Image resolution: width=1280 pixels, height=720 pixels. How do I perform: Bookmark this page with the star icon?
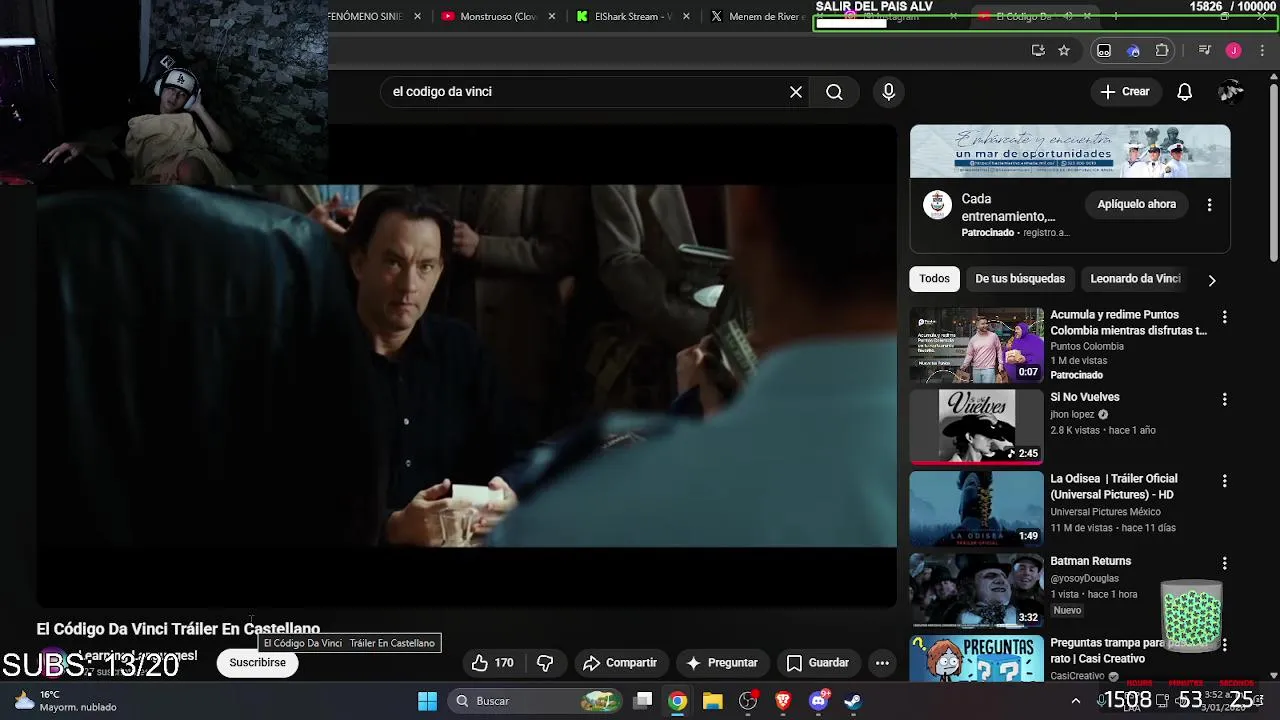1064,50
